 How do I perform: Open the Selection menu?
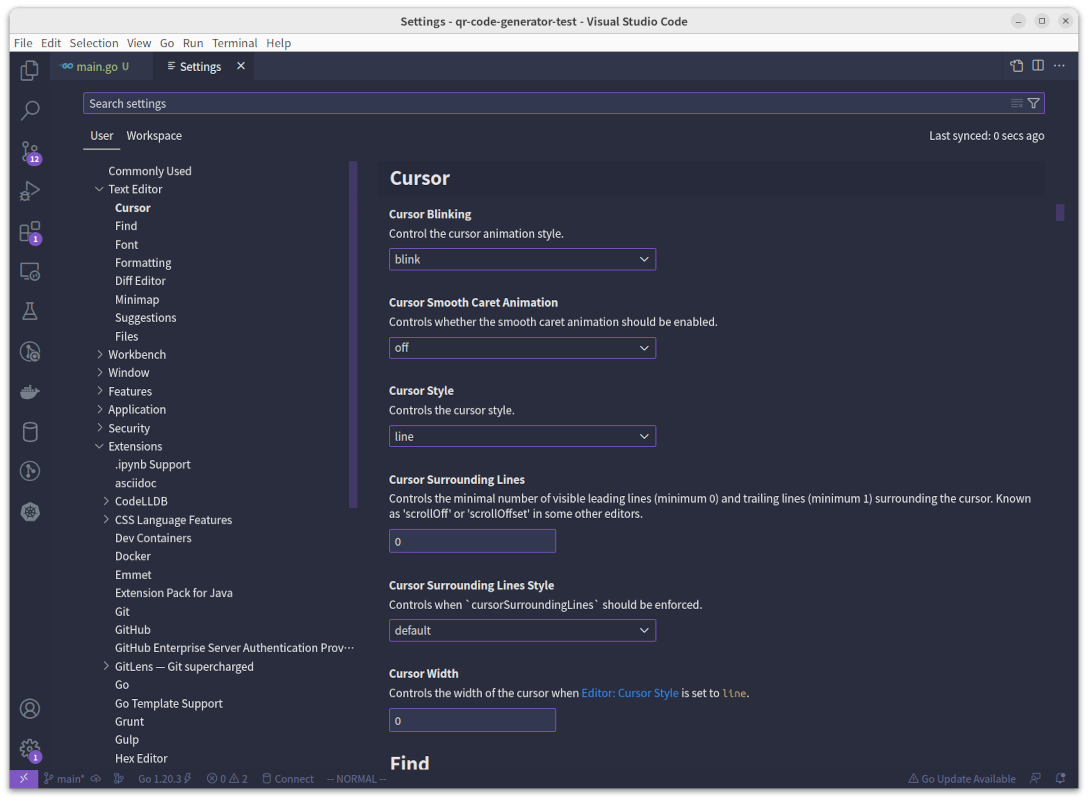[x=94, y=43]
